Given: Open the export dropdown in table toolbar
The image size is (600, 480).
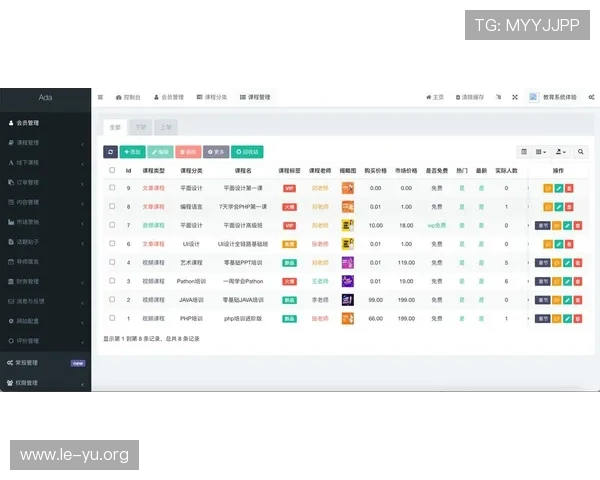Looking at the screenshot, I should point(561,152).
